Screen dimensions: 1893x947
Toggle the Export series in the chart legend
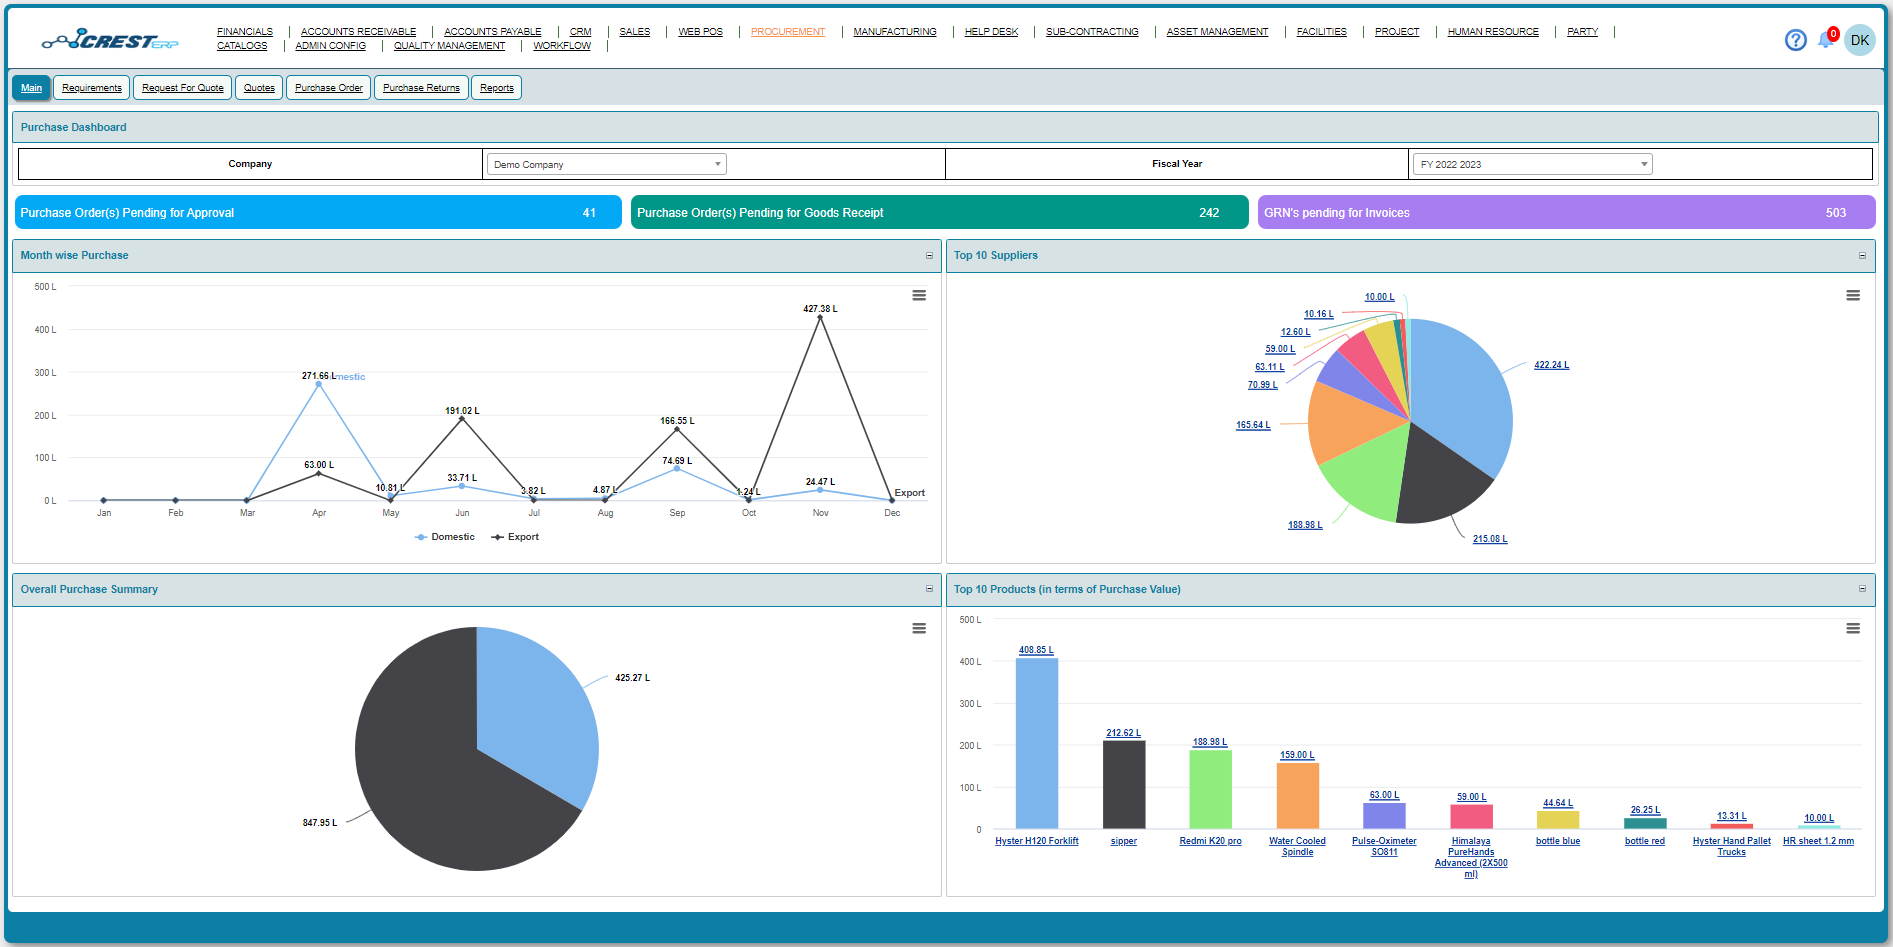point(515,536)
